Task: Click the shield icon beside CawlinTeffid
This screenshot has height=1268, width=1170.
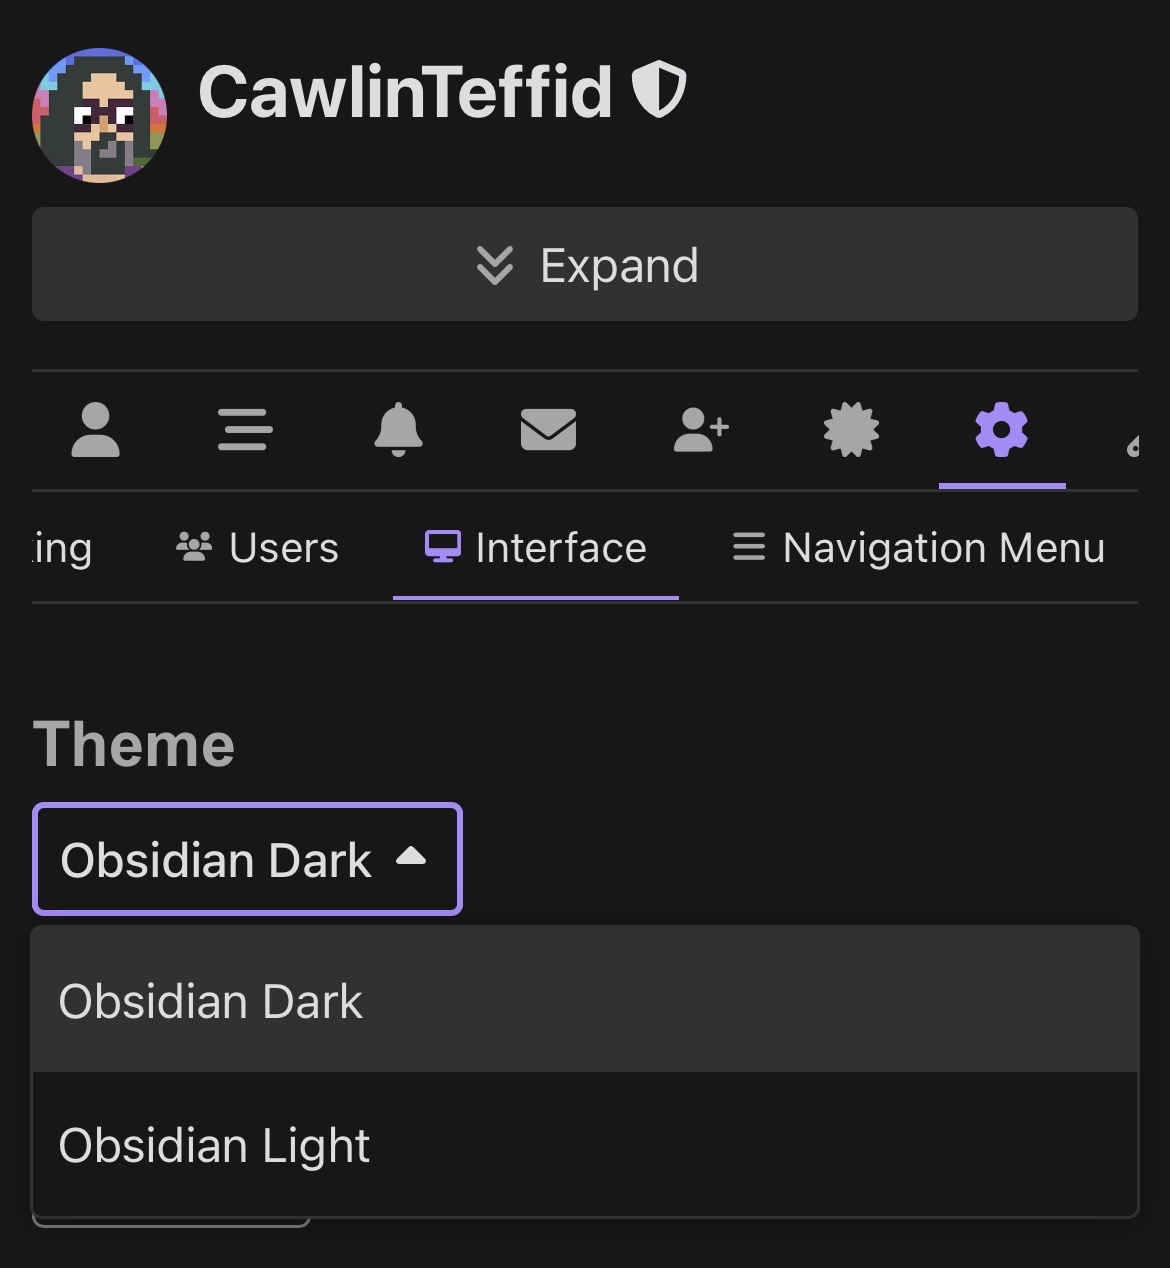Action: [x=659, y=90]
